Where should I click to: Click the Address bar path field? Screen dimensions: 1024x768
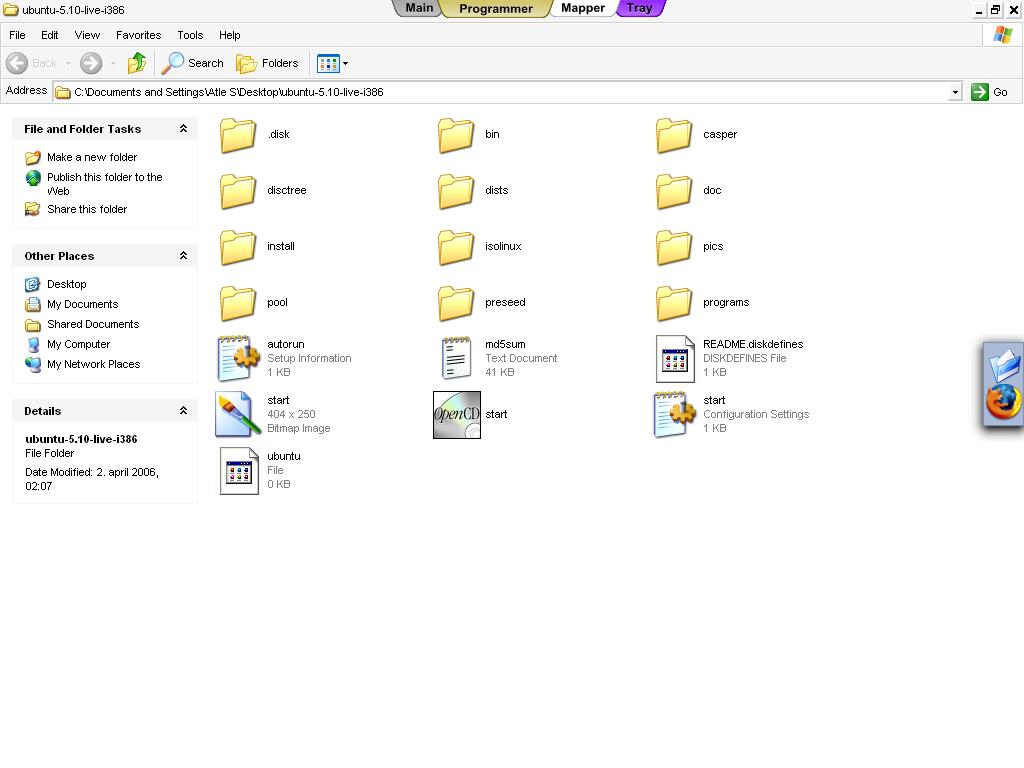(x=500, y=92)
